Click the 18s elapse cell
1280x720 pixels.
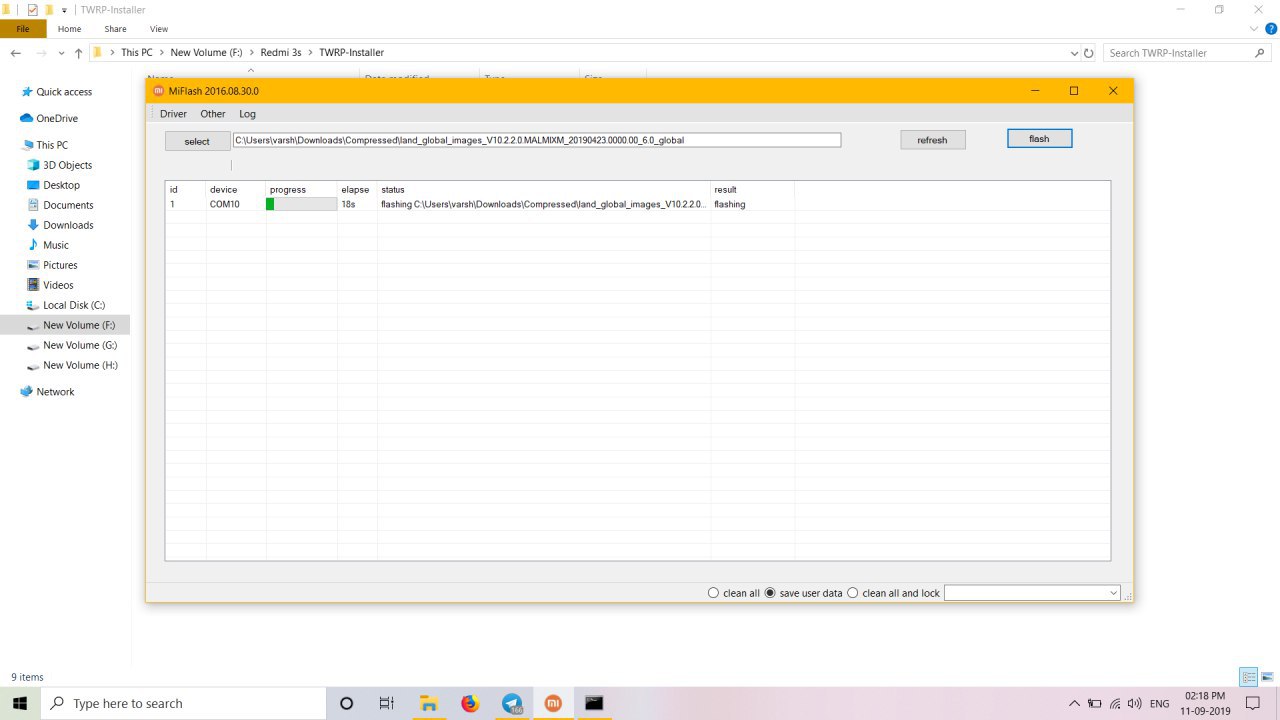click(348, 204)
